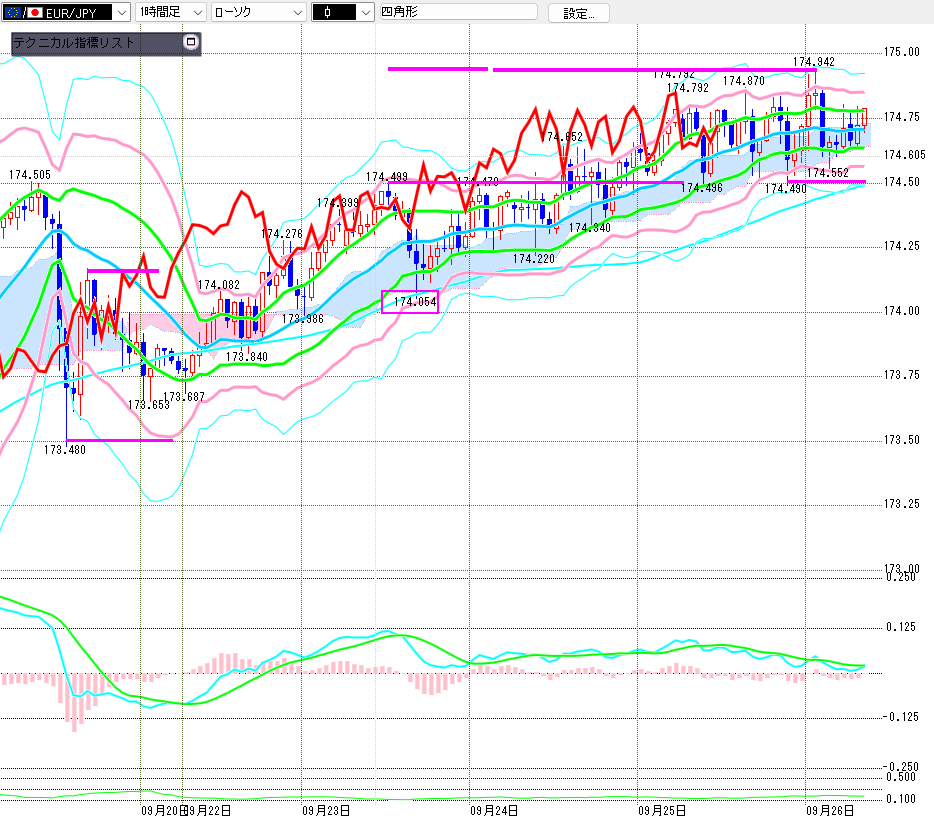The width and height of the screenshot is (934, 820).
Task: Expand the 1時間足 timeframe dropdown
Action: coord(196,13)
